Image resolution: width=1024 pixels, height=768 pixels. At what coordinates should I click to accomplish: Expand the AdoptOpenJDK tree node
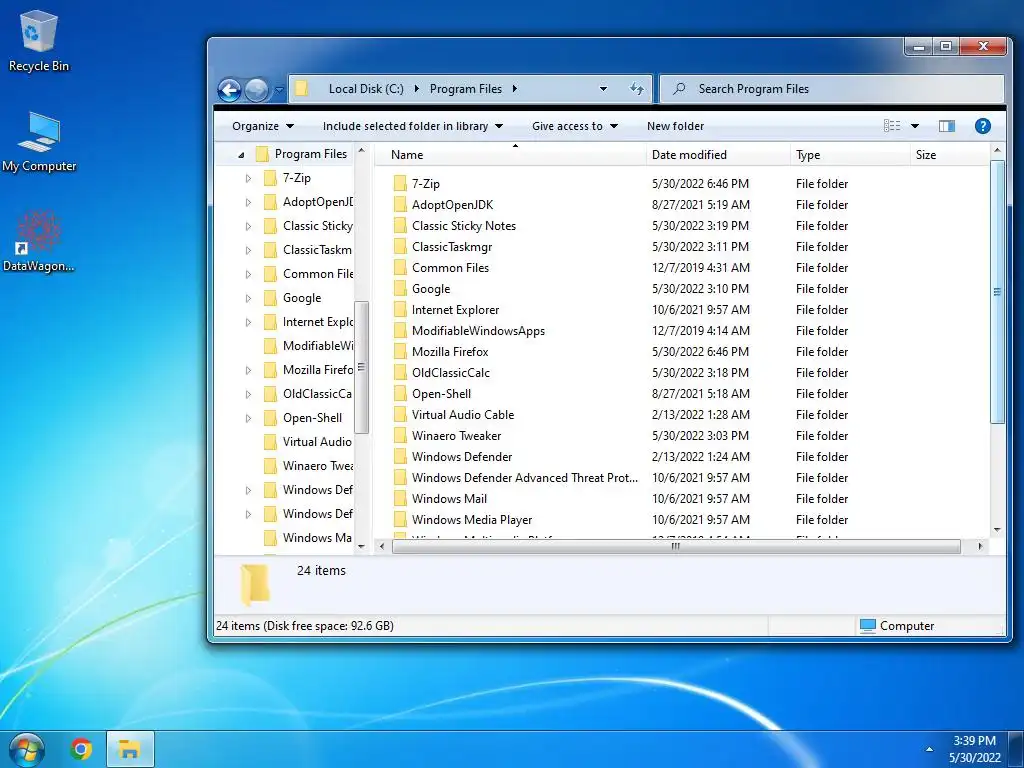click(x=248, y=202)
